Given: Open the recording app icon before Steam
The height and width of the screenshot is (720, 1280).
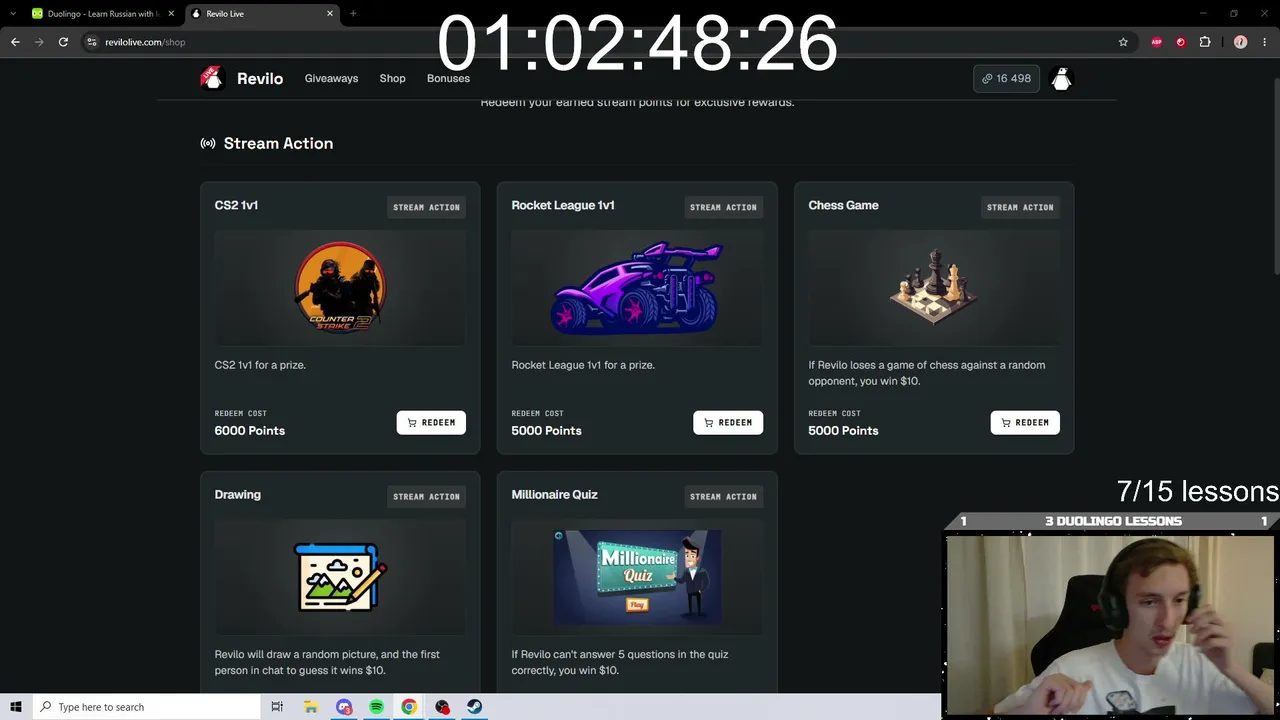Looking at the screenshot, I should point(442,707).
